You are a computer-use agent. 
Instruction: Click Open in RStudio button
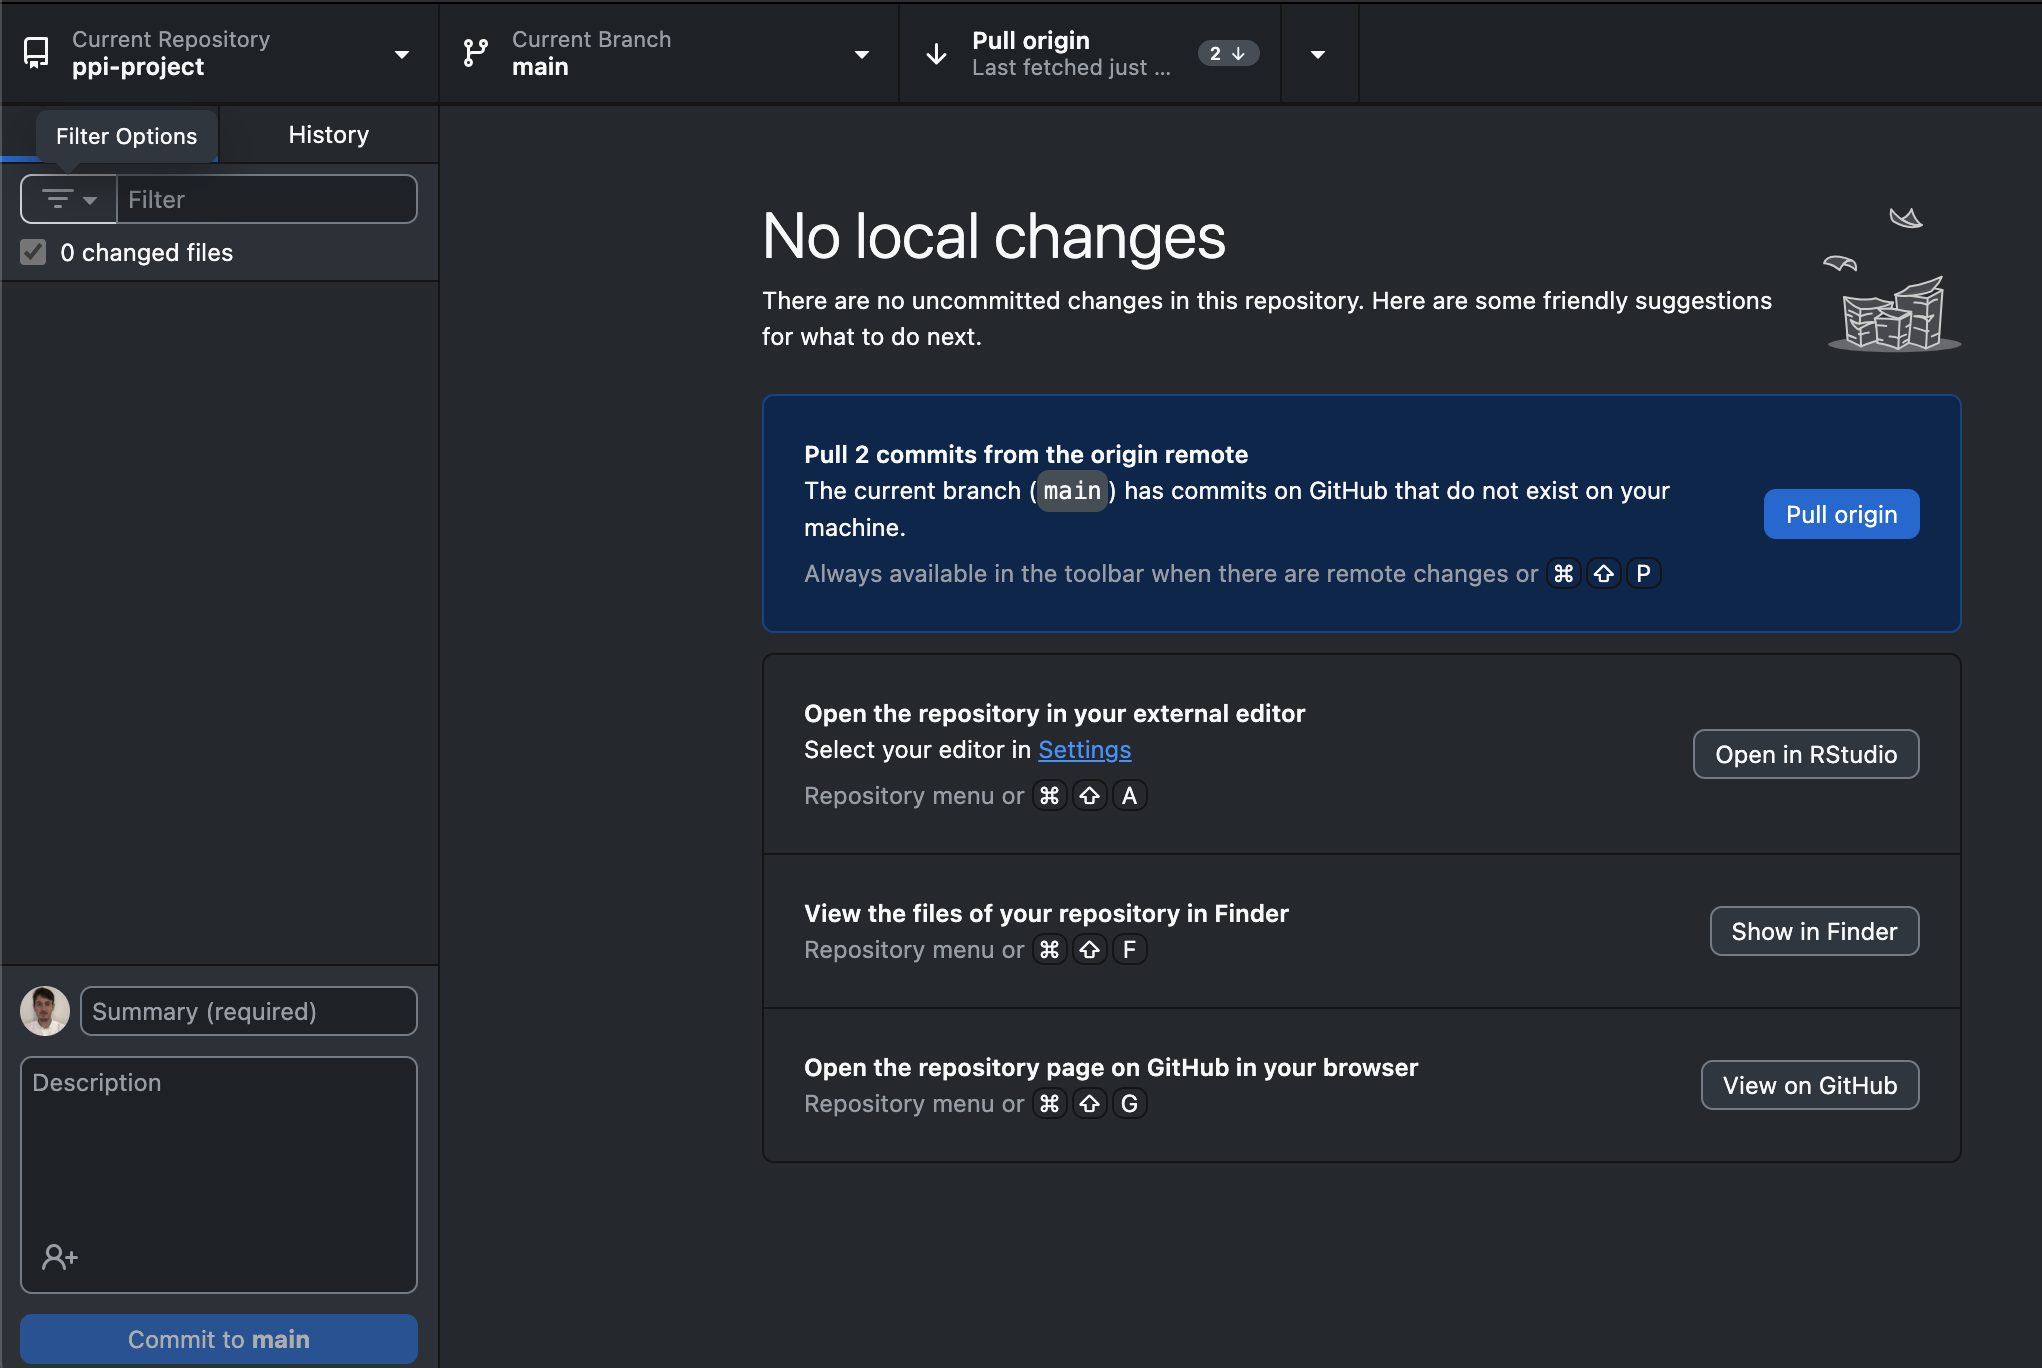(1805, 754)
